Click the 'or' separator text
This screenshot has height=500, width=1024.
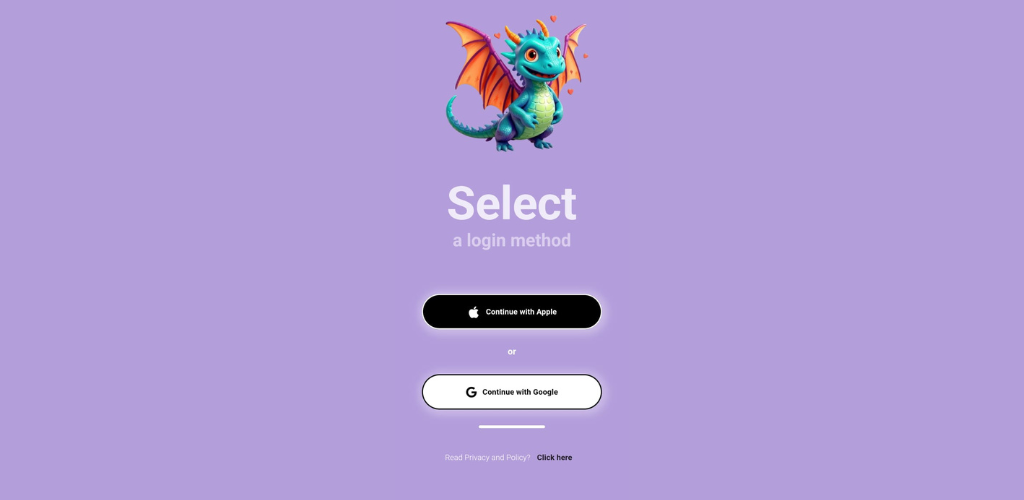(512, 352)
